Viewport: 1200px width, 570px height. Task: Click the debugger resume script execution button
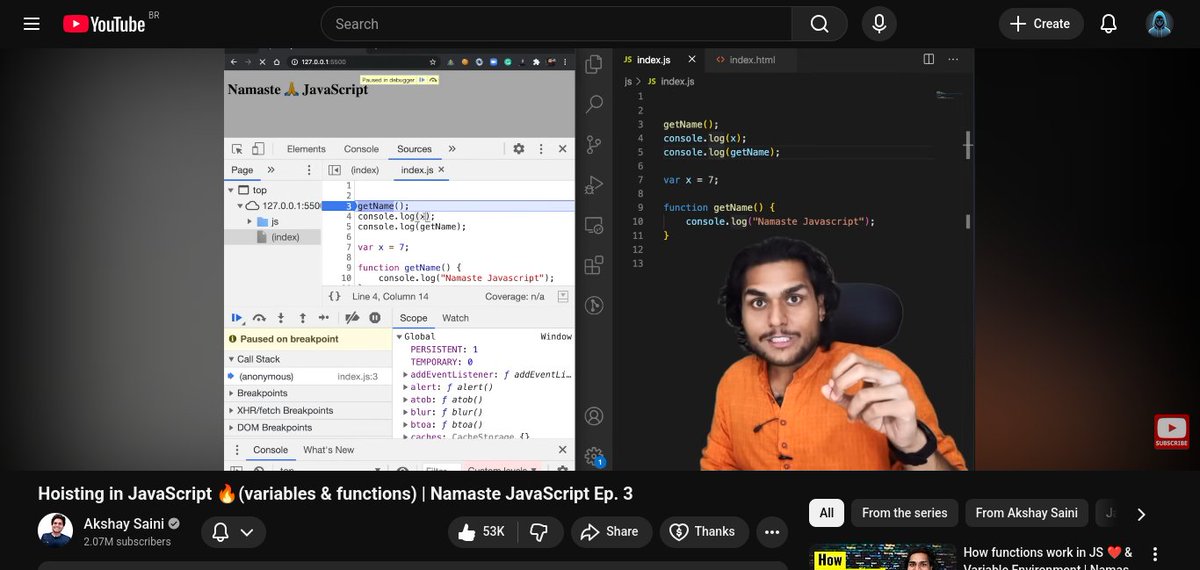(x=237, y=318)
